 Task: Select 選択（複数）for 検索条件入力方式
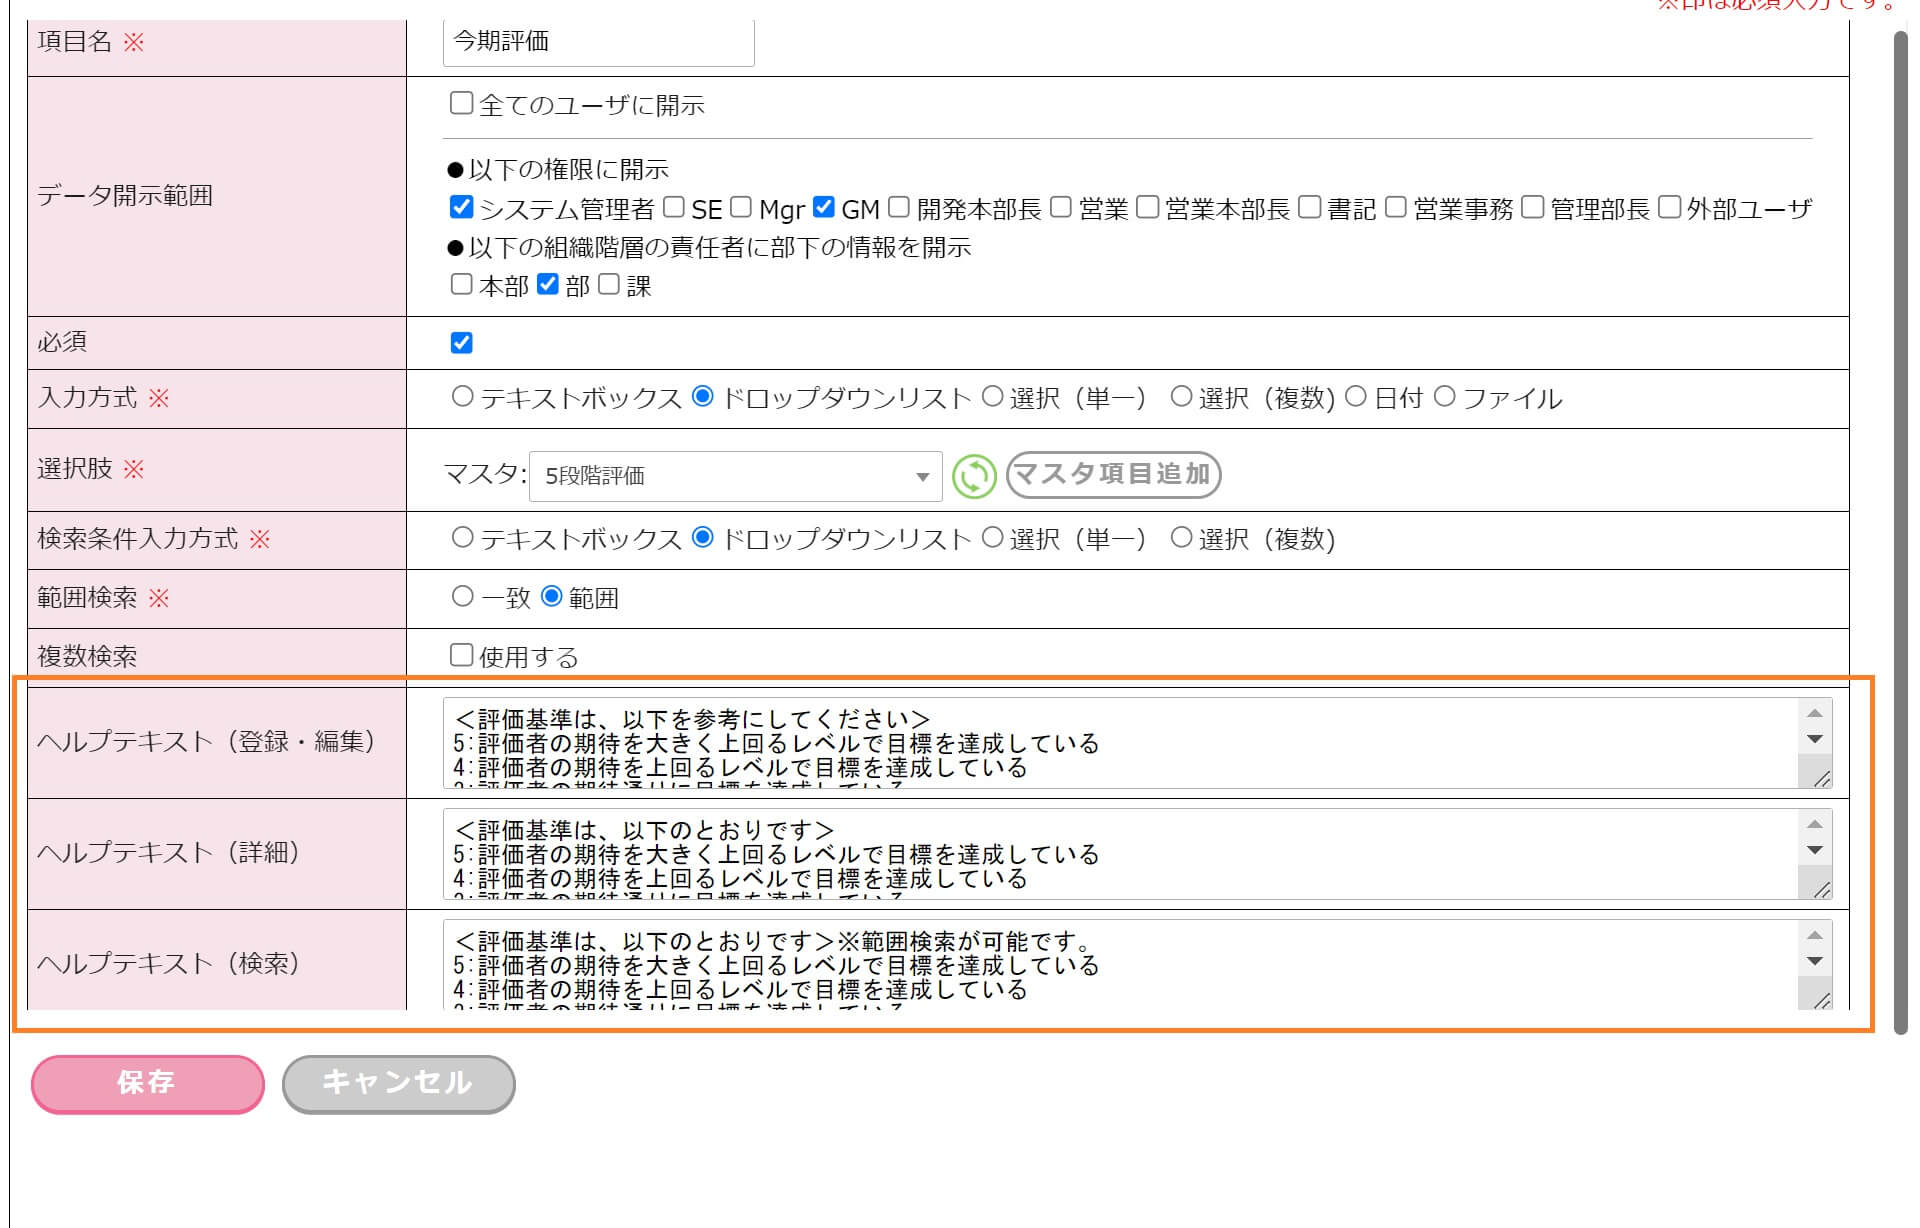[x=1181, y=537]
